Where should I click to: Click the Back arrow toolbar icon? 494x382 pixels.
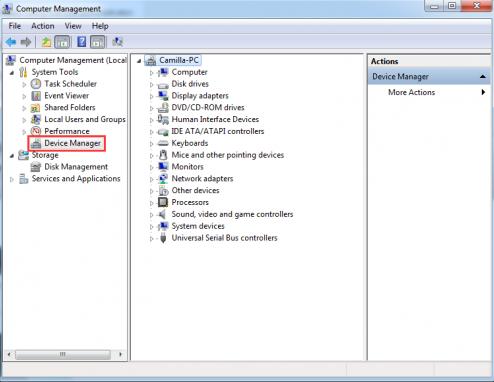click(11, 42)
